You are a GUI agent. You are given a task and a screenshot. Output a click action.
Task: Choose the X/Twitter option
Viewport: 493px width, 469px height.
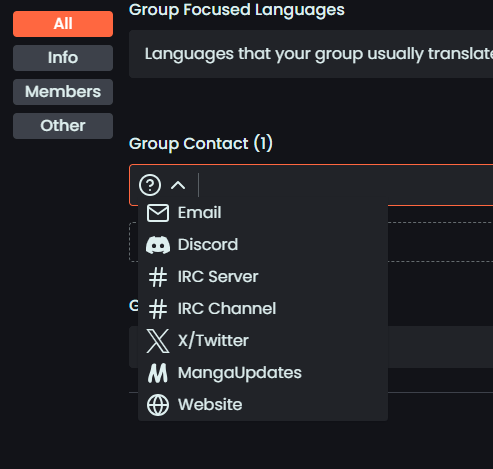point(263,341)
